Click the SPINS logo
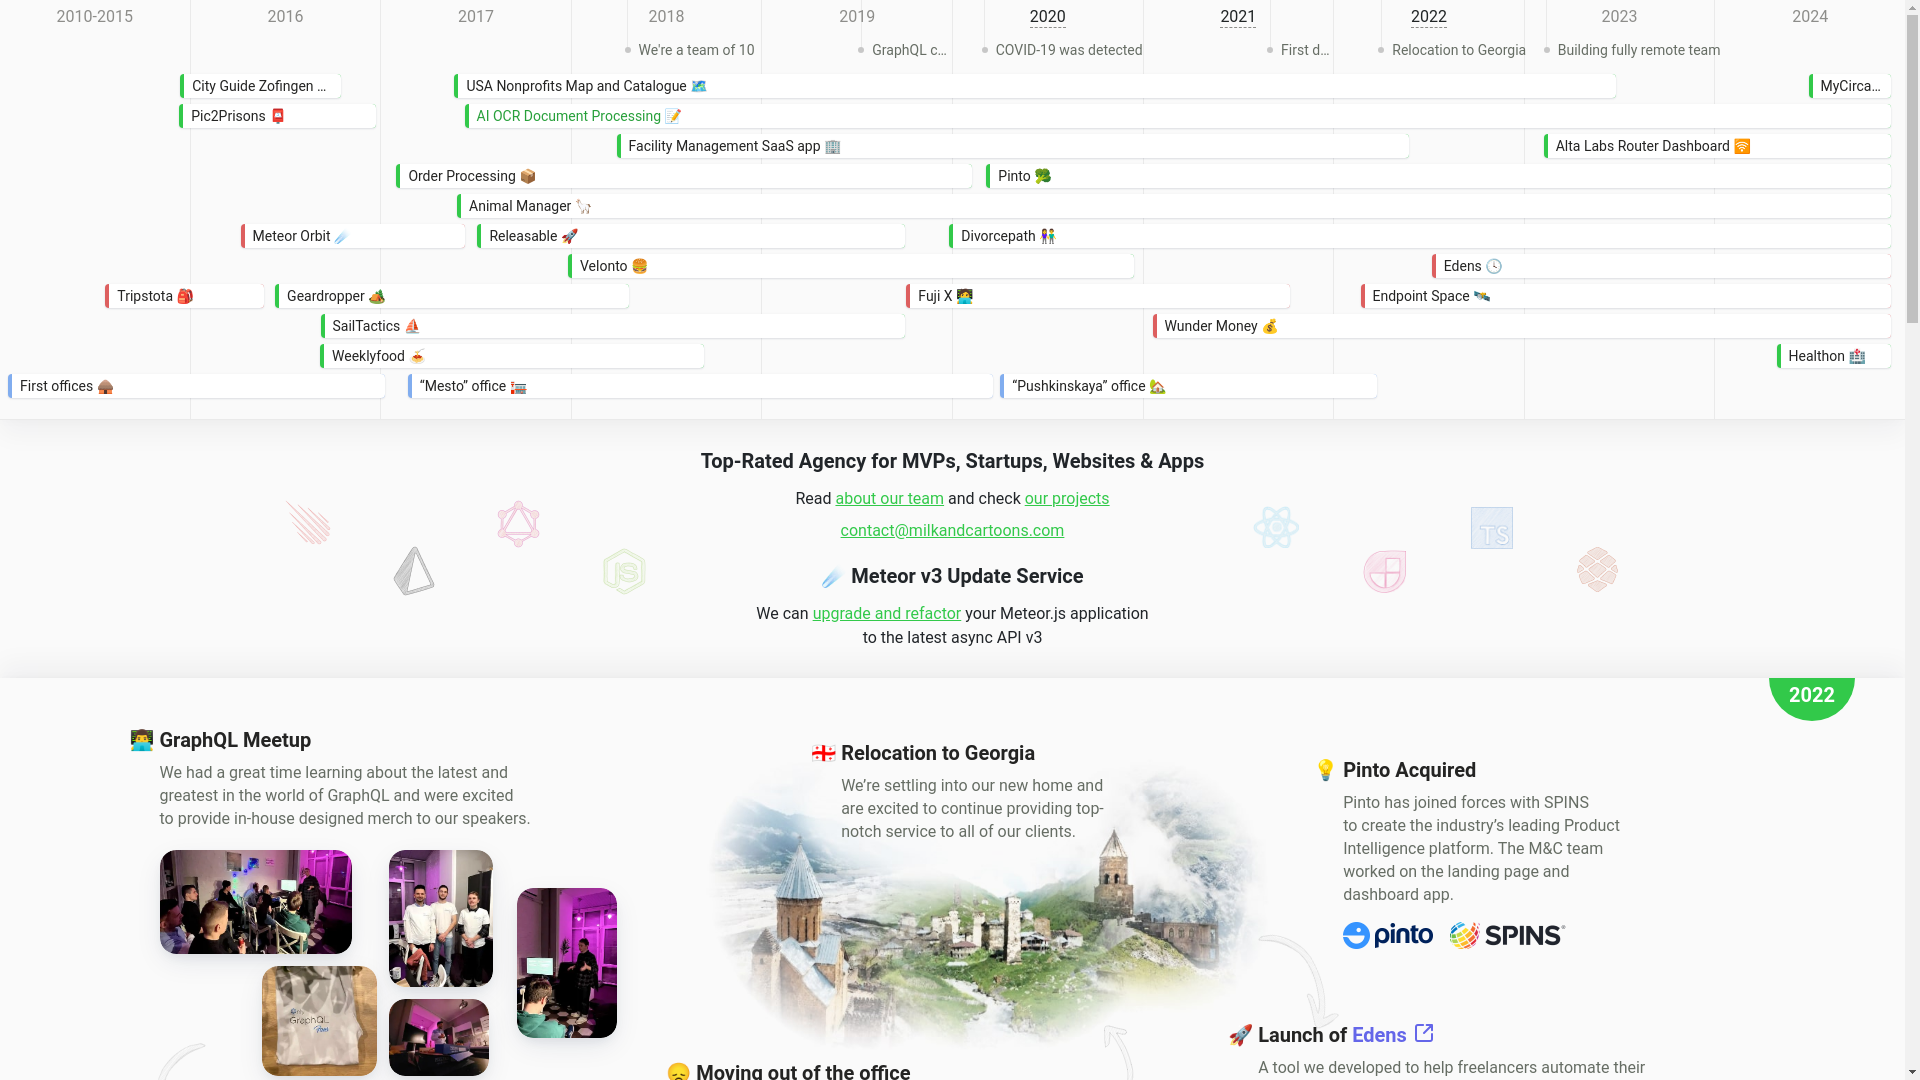1920x1080 pixels. [x=1507, y=935]
